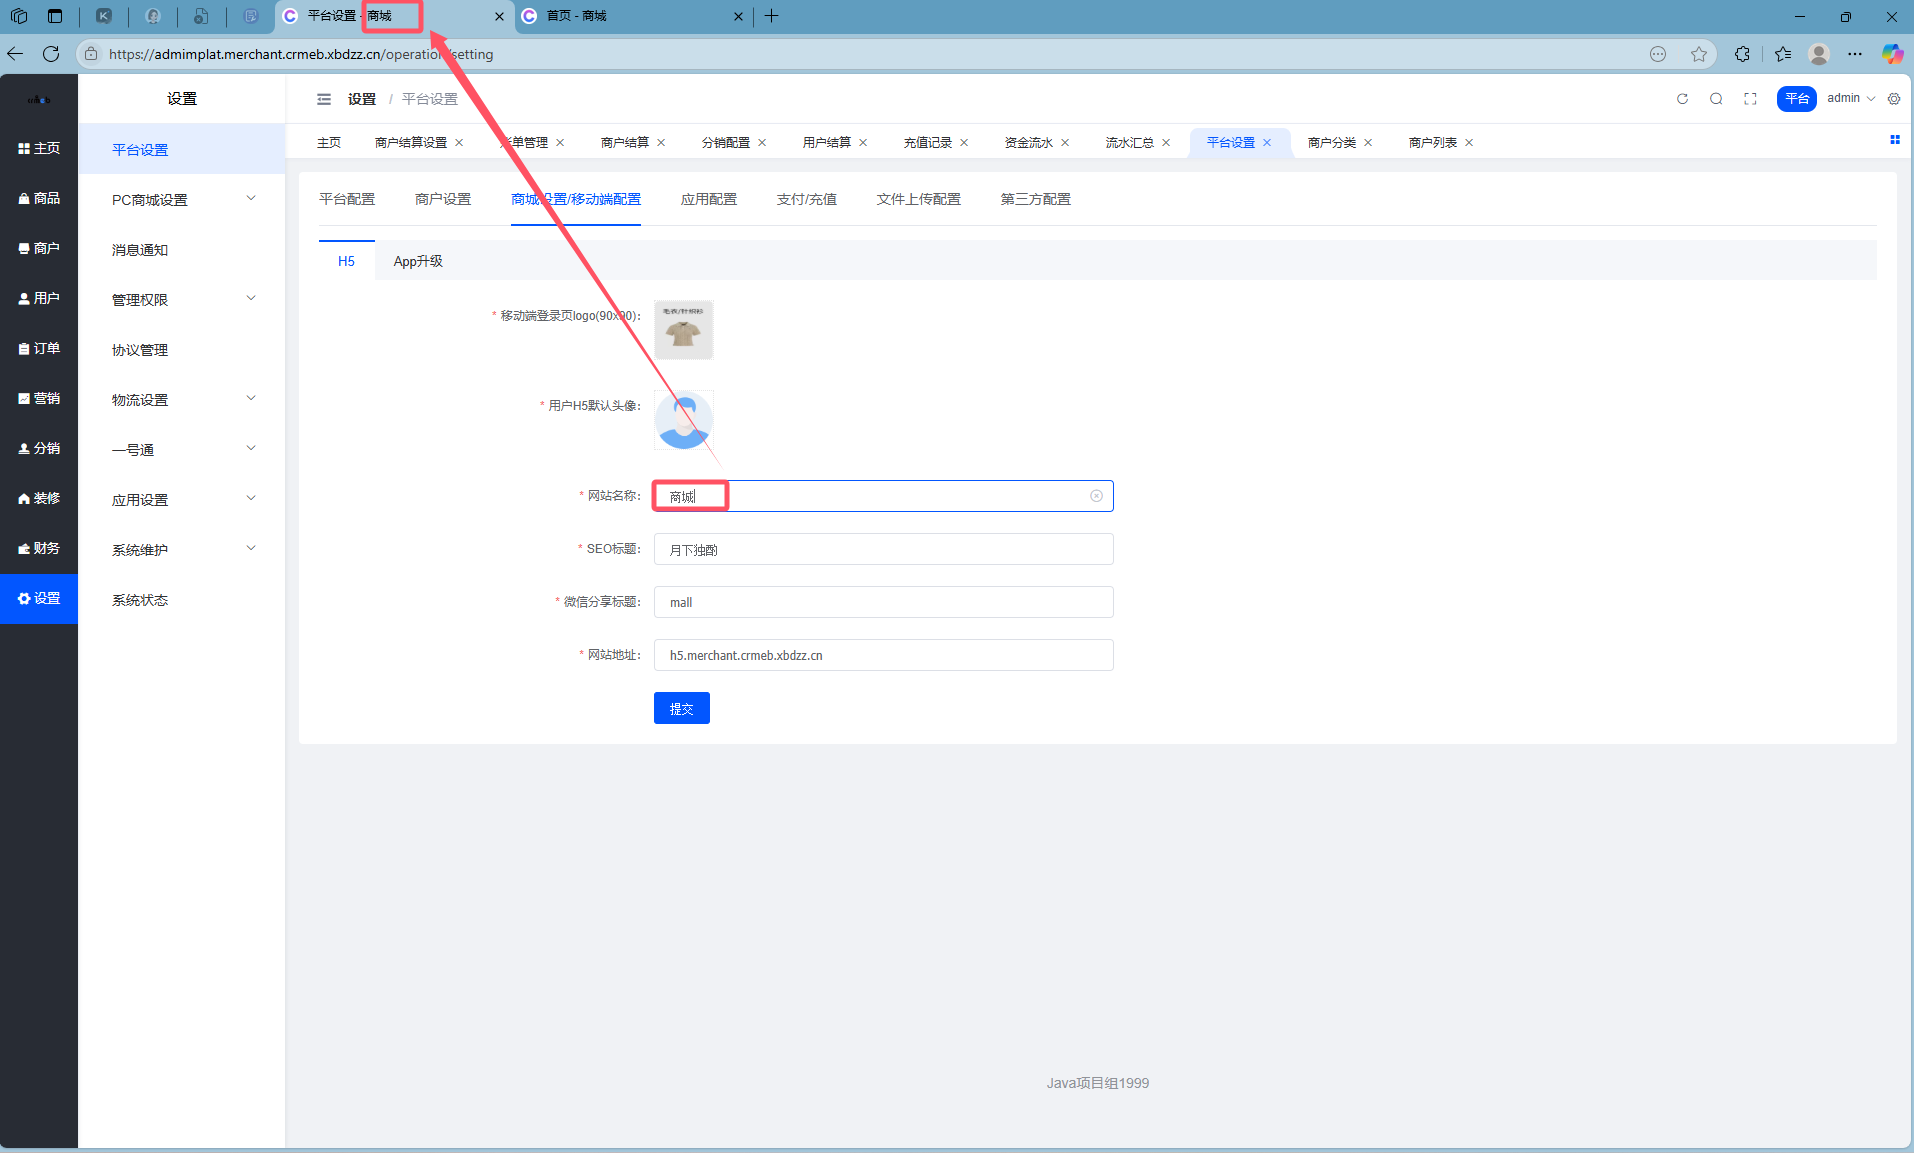
Task: Click the mobile login logo thumbnail
Action: 683,330
